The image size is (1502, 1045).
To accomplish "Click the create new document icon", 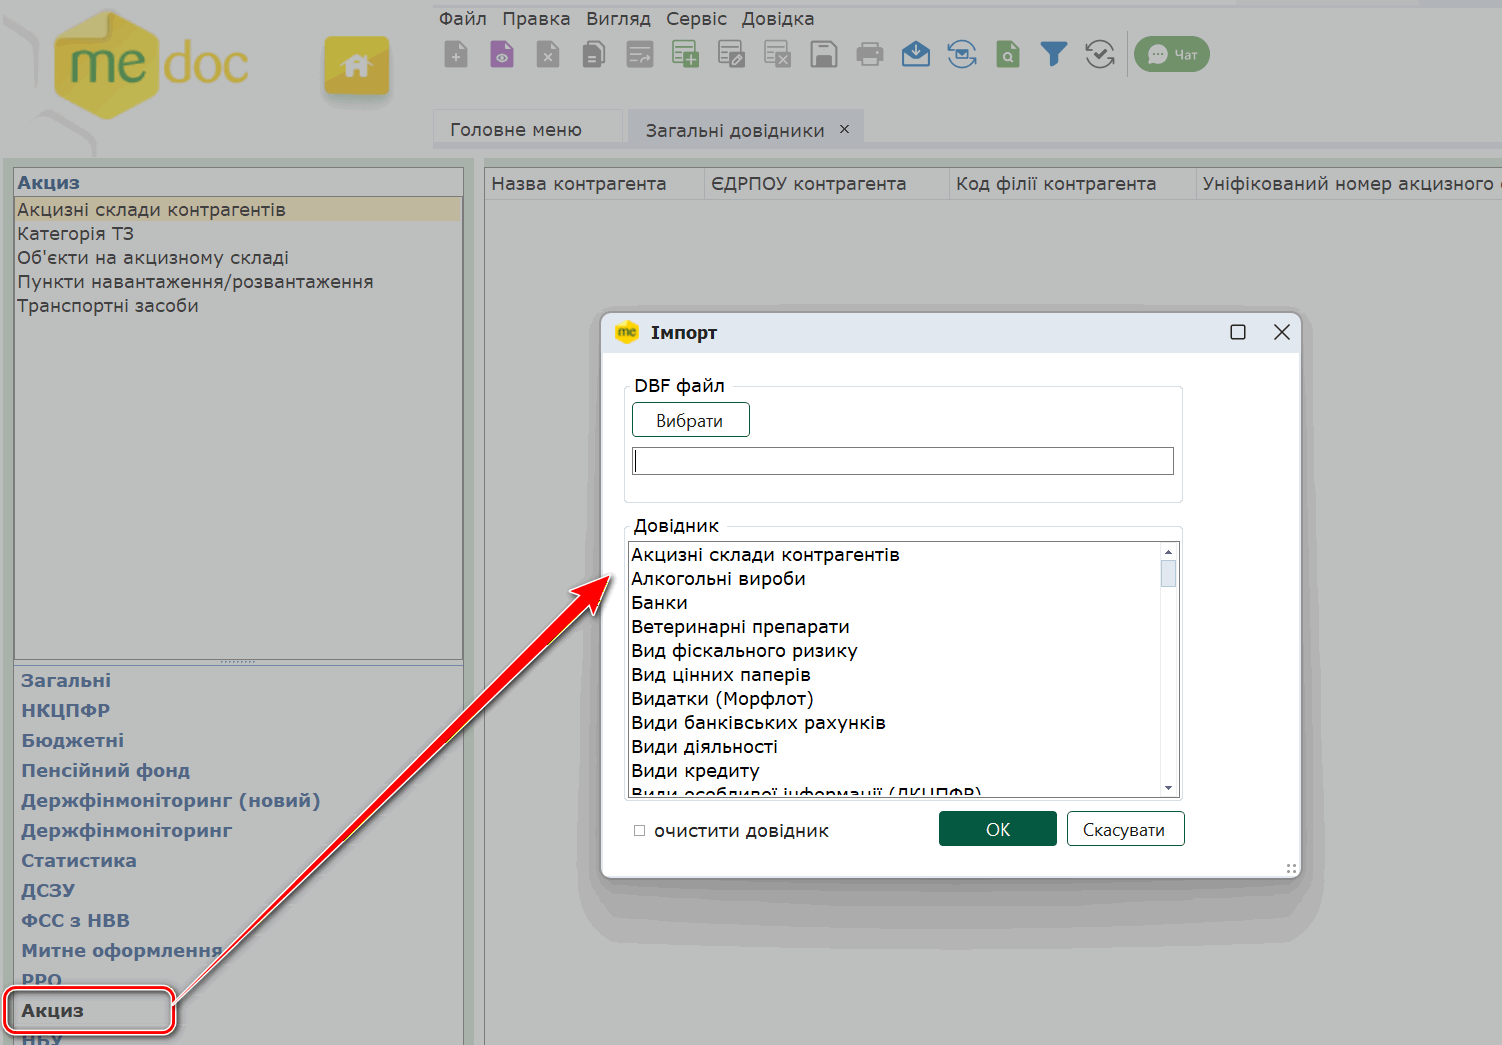I will coord(456,54).
